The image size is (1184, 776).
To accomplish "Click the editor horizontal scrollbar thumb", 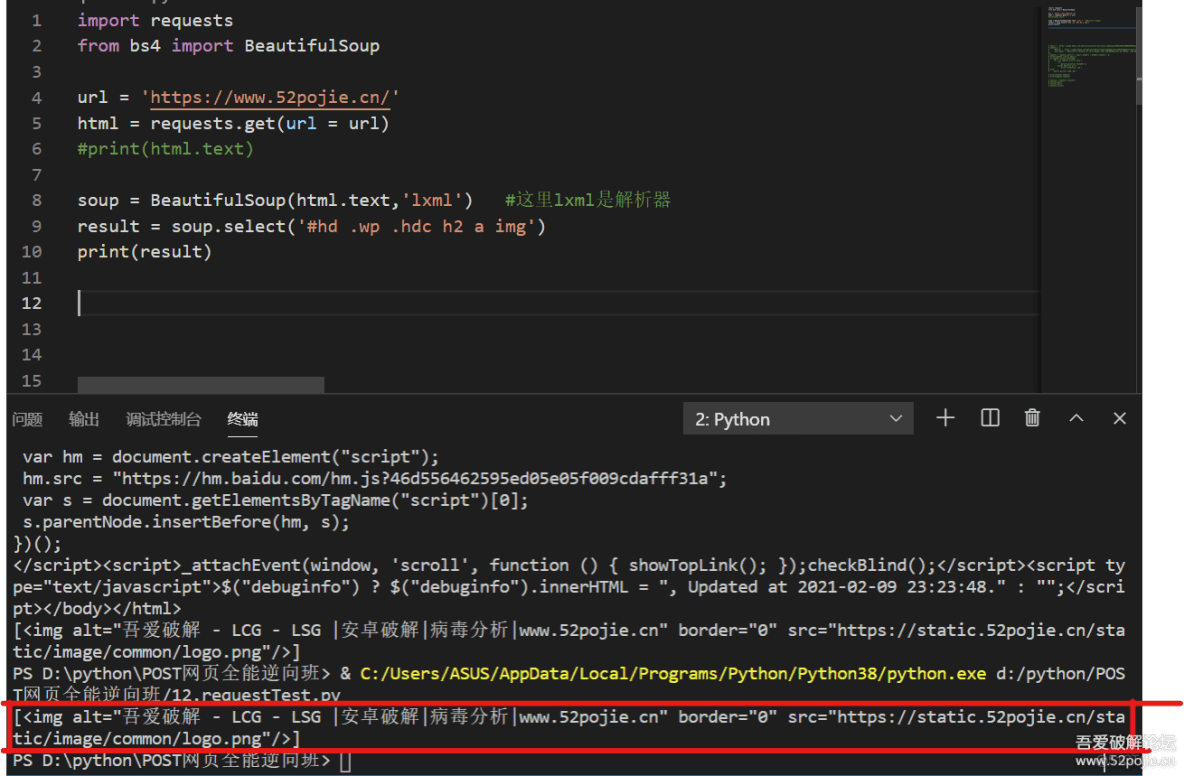I will [201, 384].
